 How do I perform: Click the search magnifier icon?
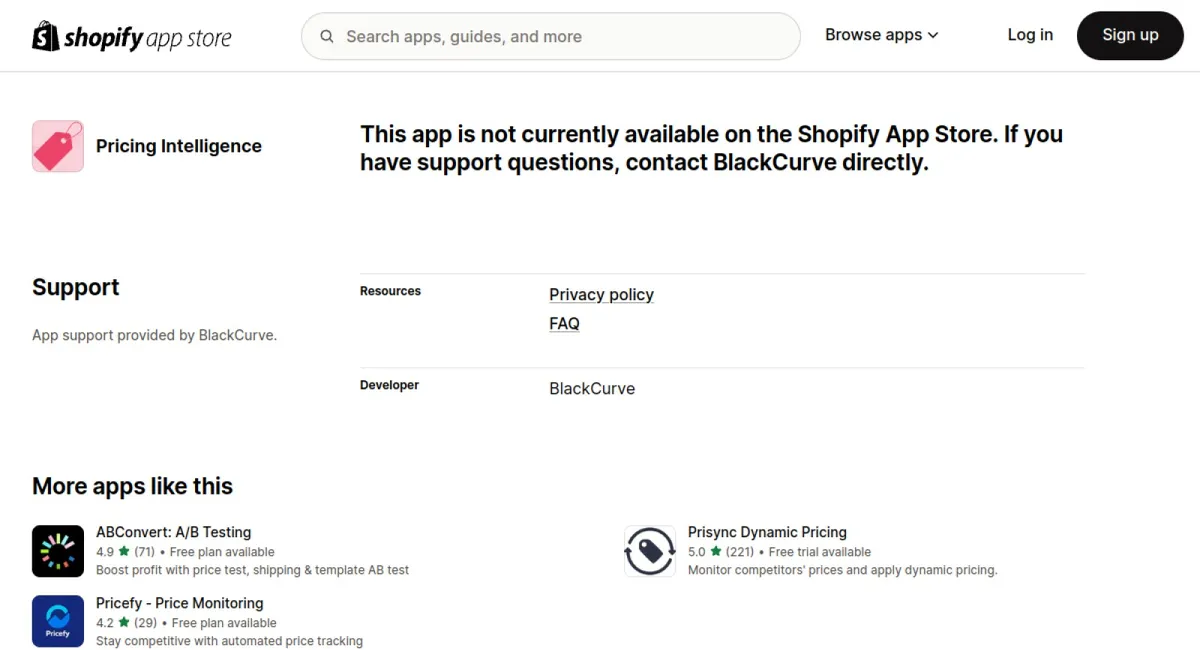coord(327,37)
